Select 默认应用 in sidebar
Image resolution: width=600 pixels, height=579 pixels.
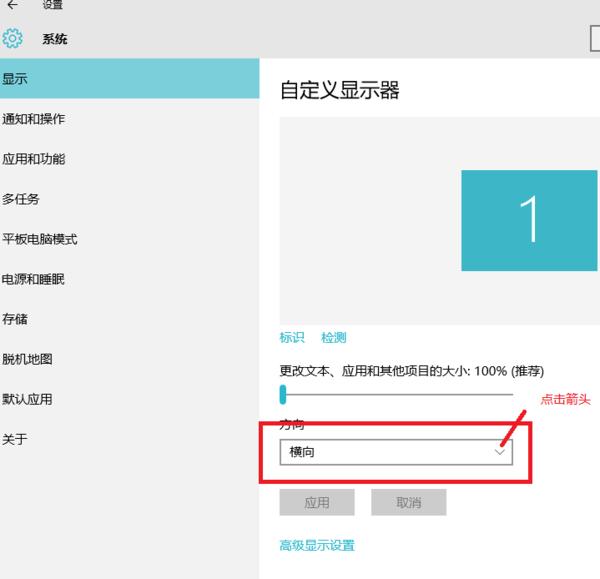tap(28, 399)
